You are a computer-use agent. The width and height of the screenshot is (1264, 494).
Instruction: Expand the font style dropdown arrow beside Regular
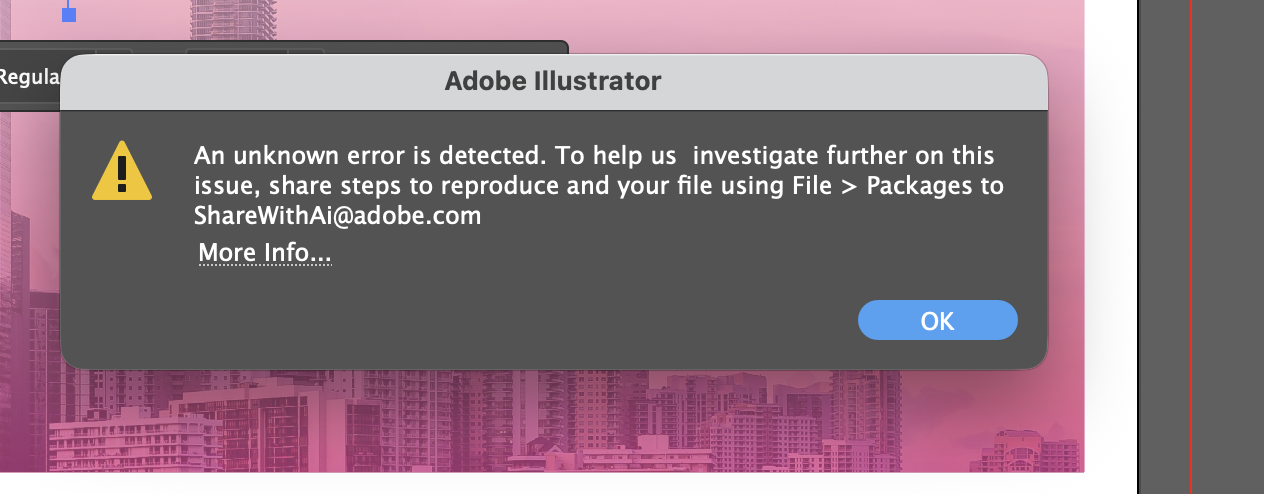click(115, 50)
